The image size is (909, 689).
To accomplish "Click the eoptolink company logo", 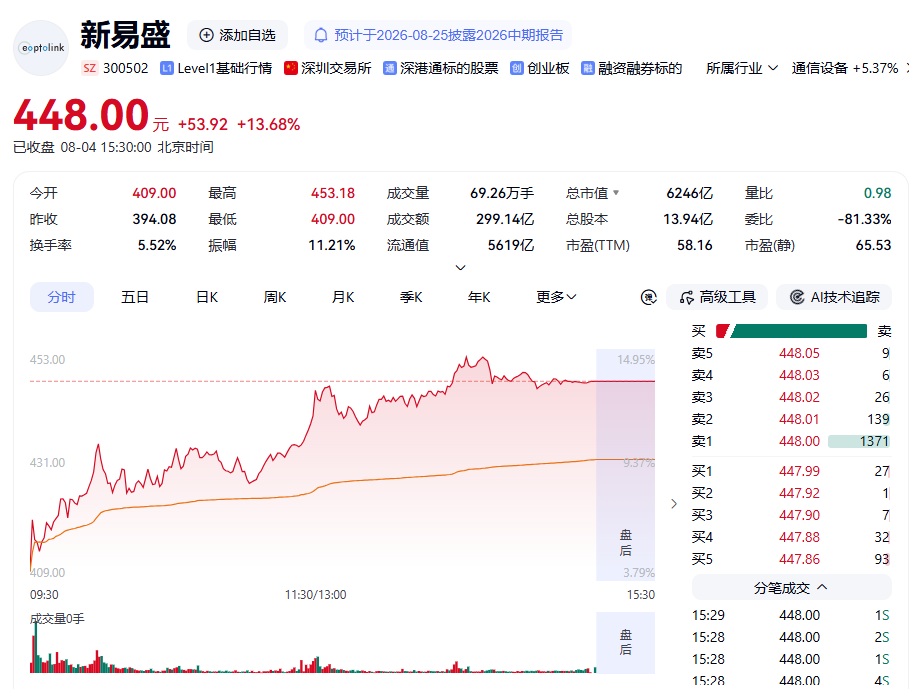I will 41,48.
